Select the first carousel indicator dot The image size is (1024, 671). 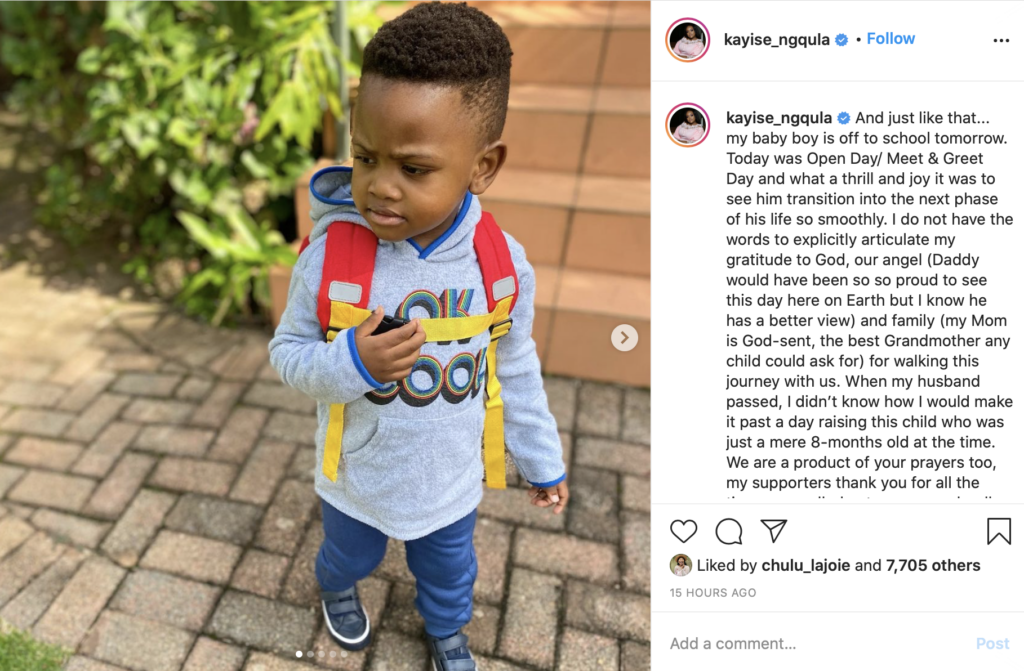coord(299,654)
